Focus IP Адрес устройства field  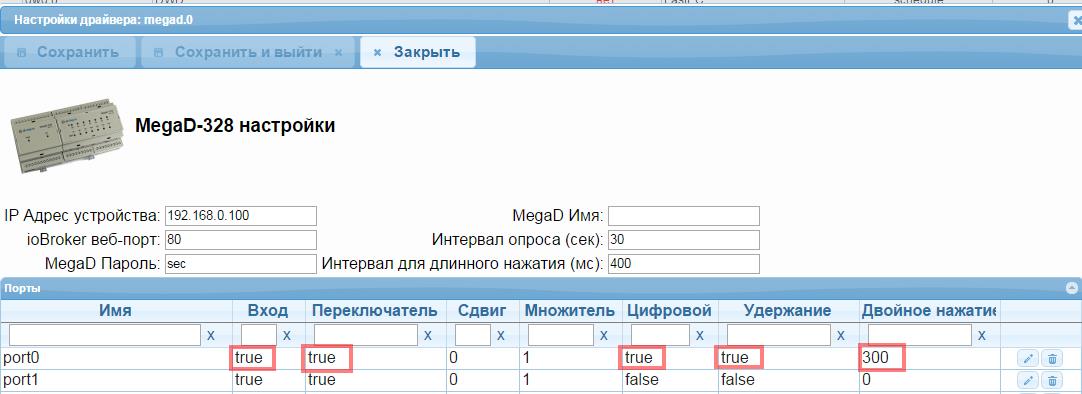(x=241, y=216)
